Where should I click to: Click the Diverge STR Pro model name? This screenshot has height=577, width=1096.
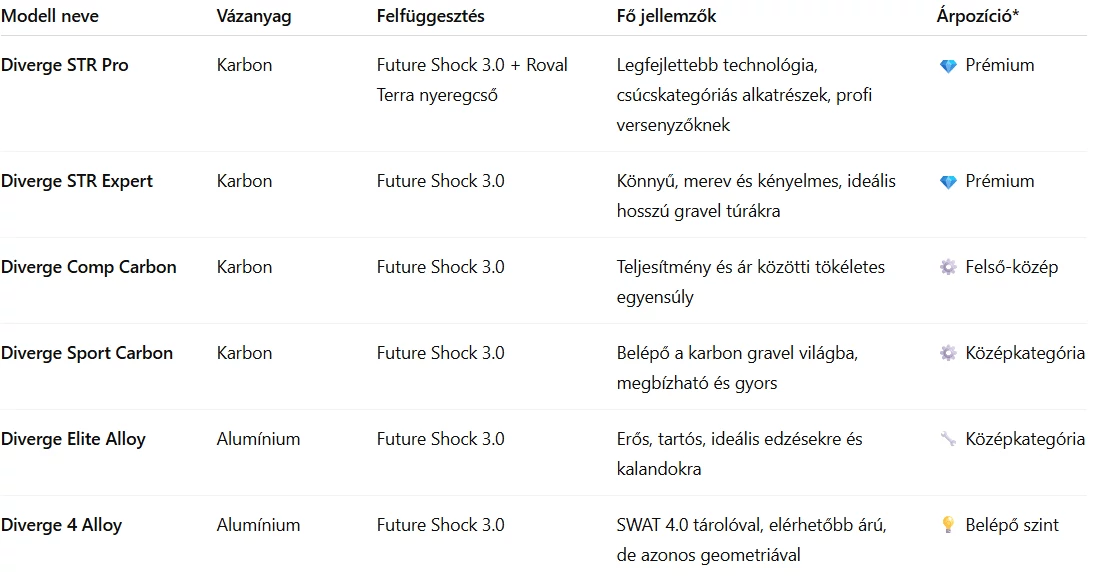(x=65, y=66)
